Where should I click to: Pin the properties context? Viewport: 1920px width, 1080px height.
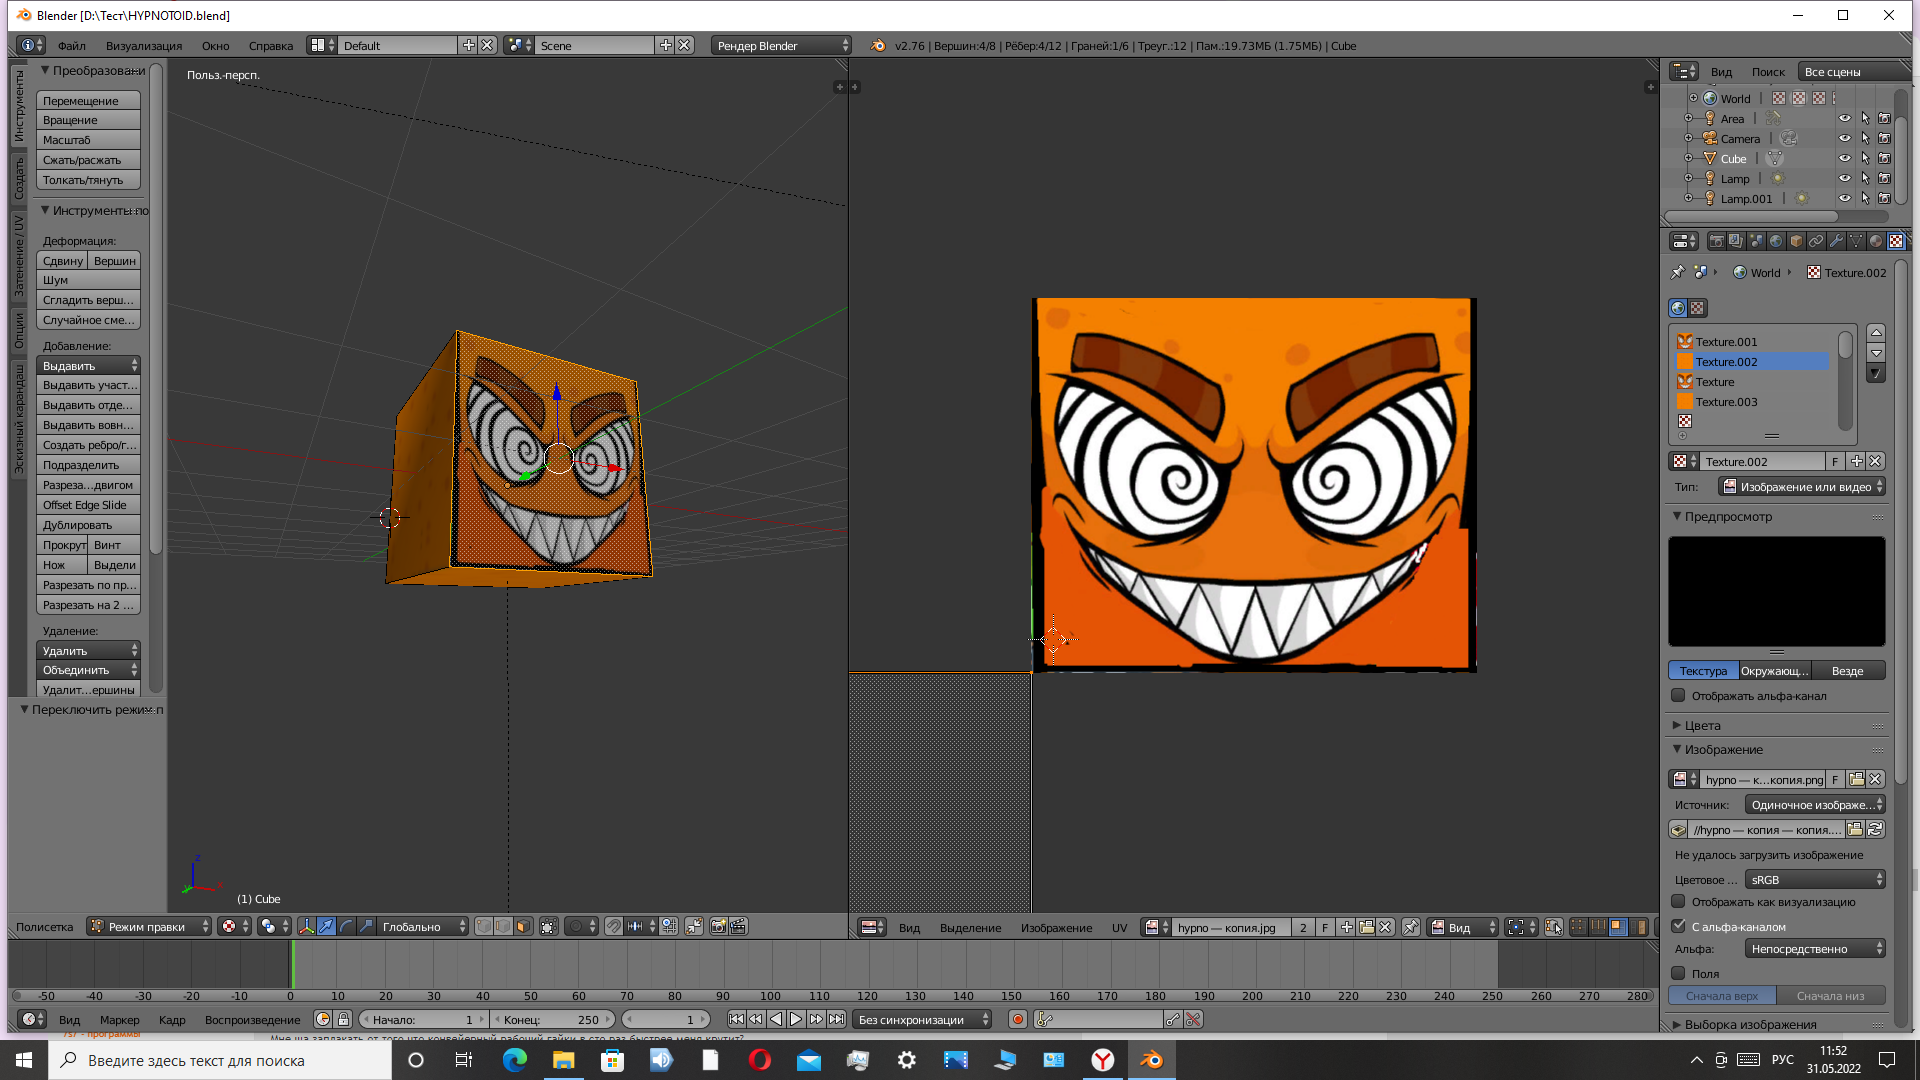click(1677, 272)
